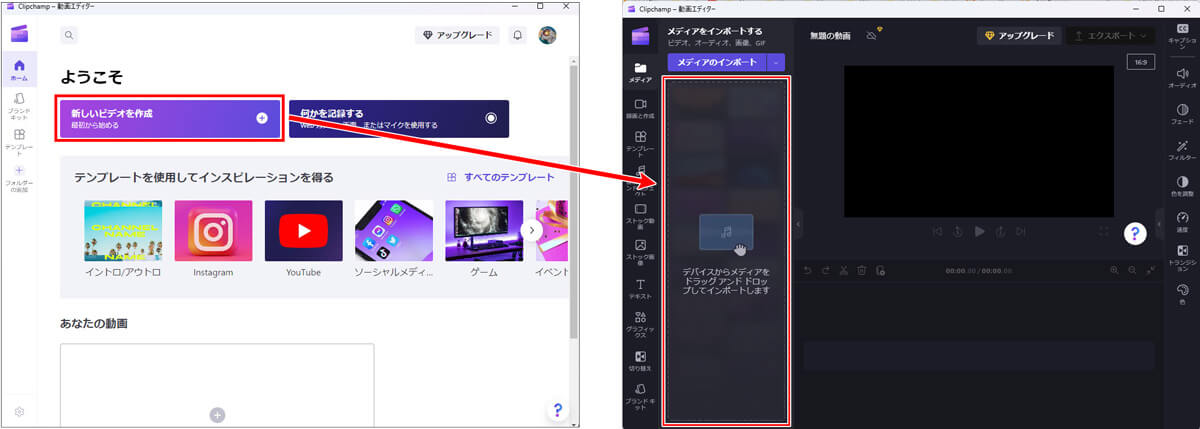Screen dimensions: 1200x429
Task: Open 色 color panel on right sidebar
Action: pyautogui.click(x=1183, y=293)
